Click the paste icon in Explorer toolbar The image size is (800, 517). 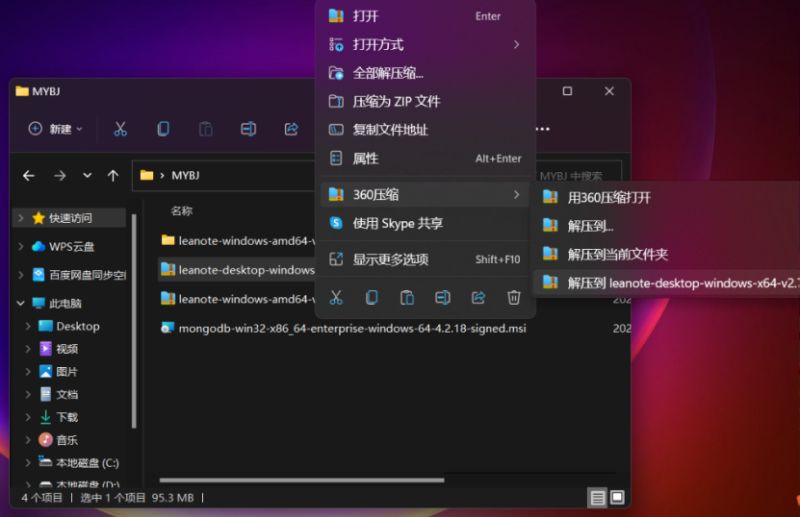click(x=206, y=129)
